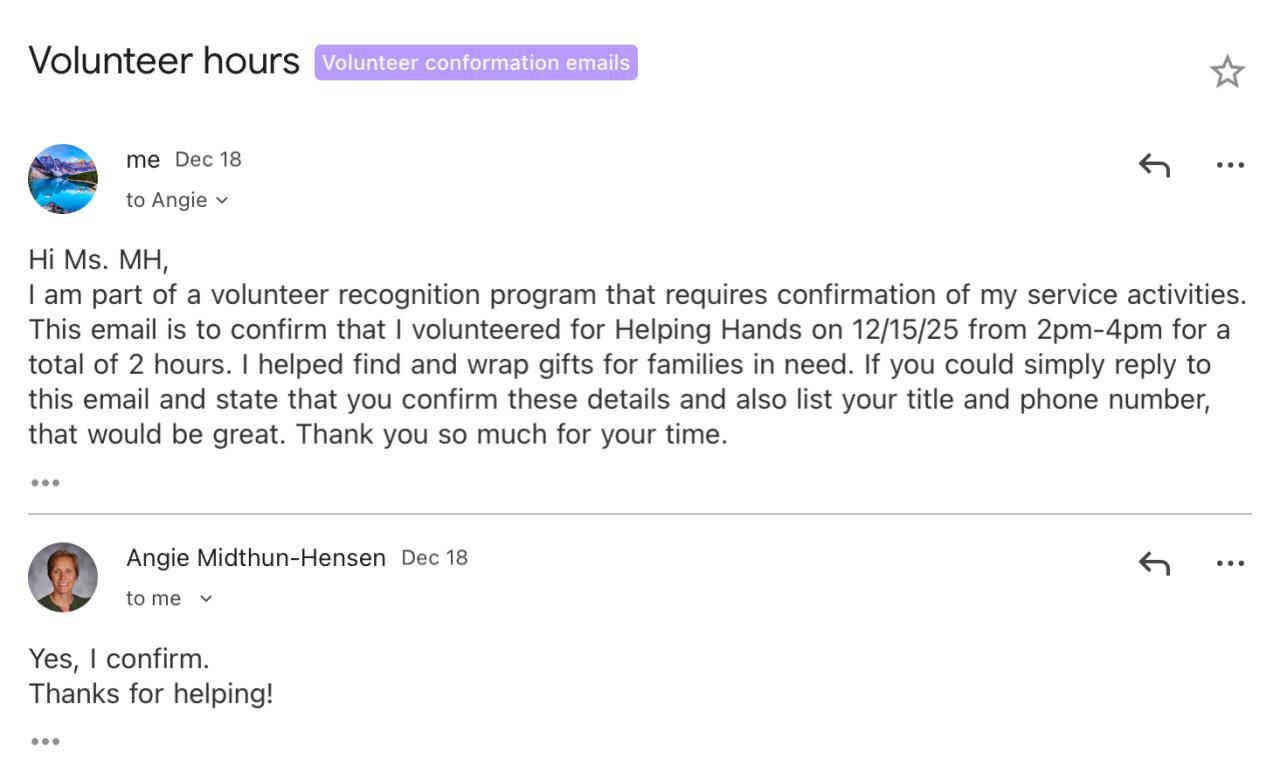Image resolution: width=1280 pixels, height=780 pixels.
Task: Click the "Hi Ms. MH," greeting line
Action: 99,261
